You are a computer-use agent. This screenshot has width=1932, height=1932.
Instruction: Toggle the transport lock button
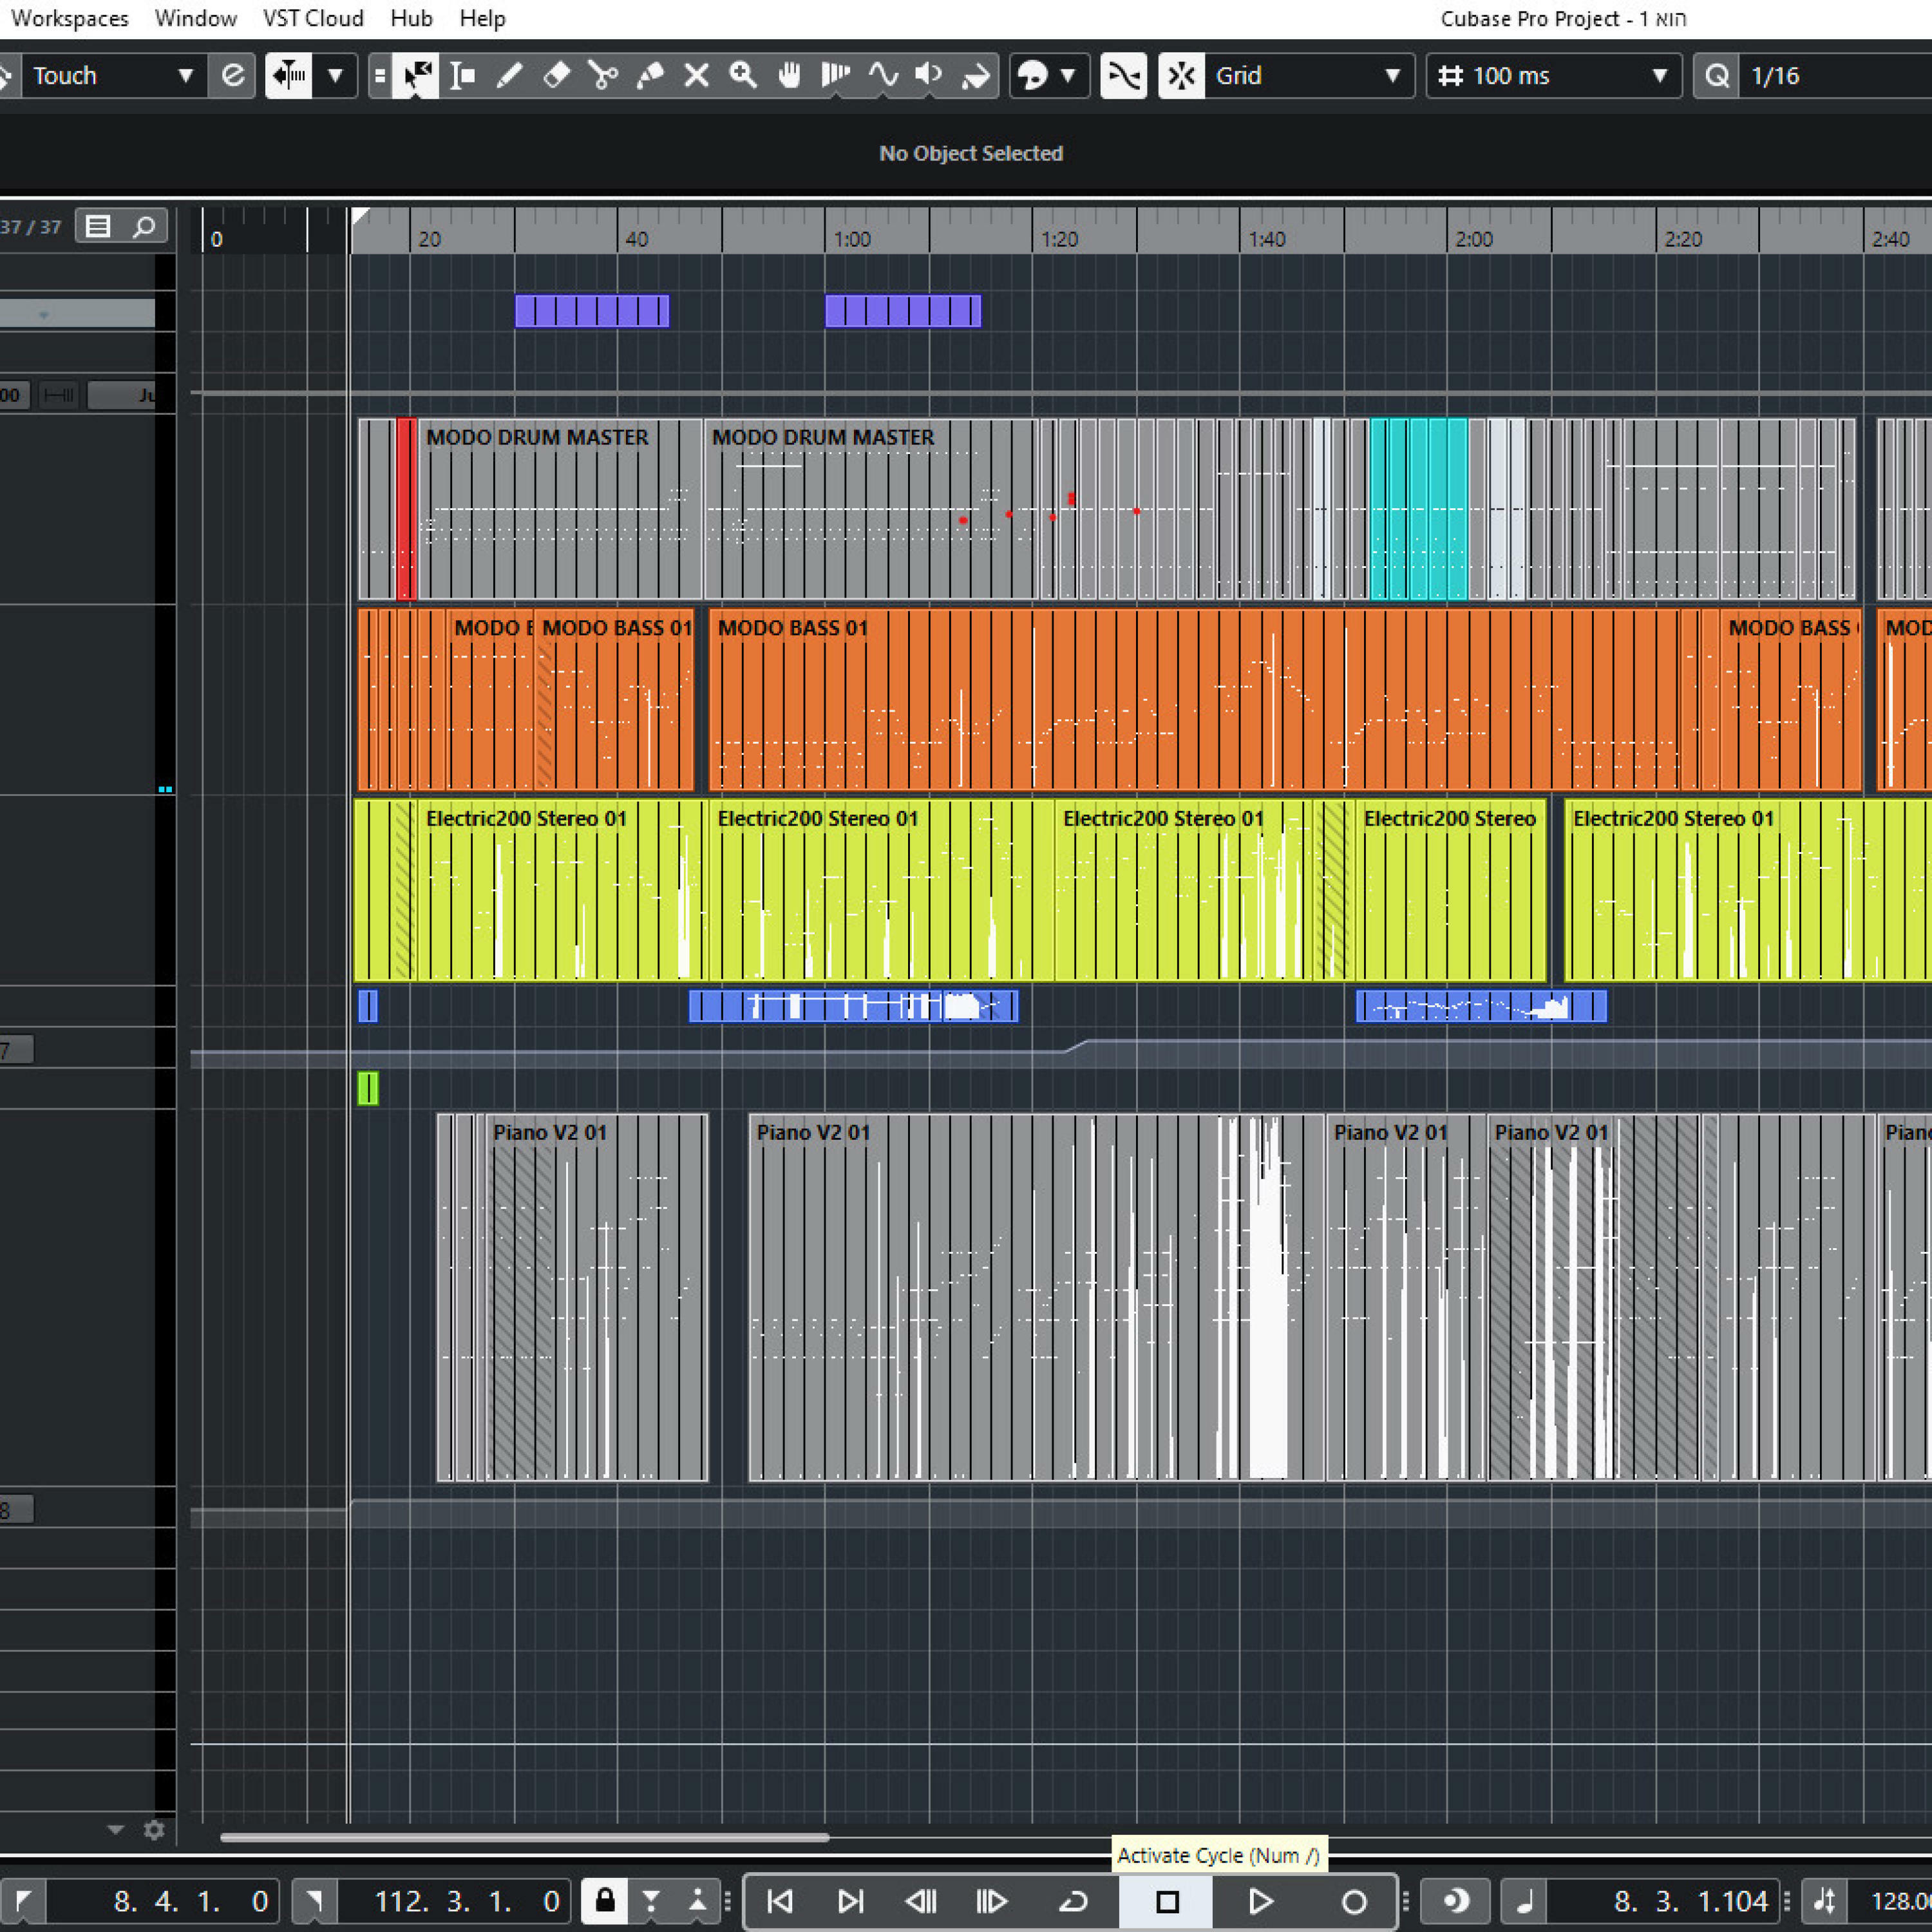604,1901
